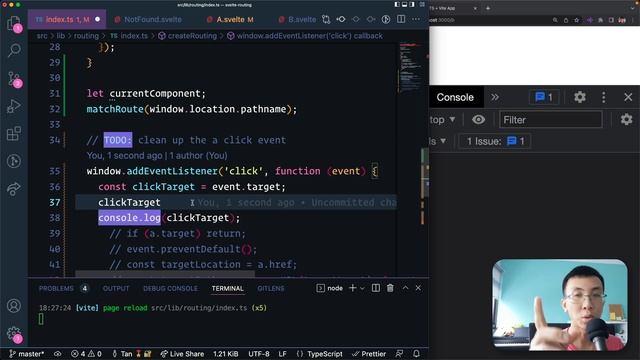This screenshot has height=360, width=640.
Task: Click the issues counter badge in DevTools toolbar
Action: tap(544, 97)
